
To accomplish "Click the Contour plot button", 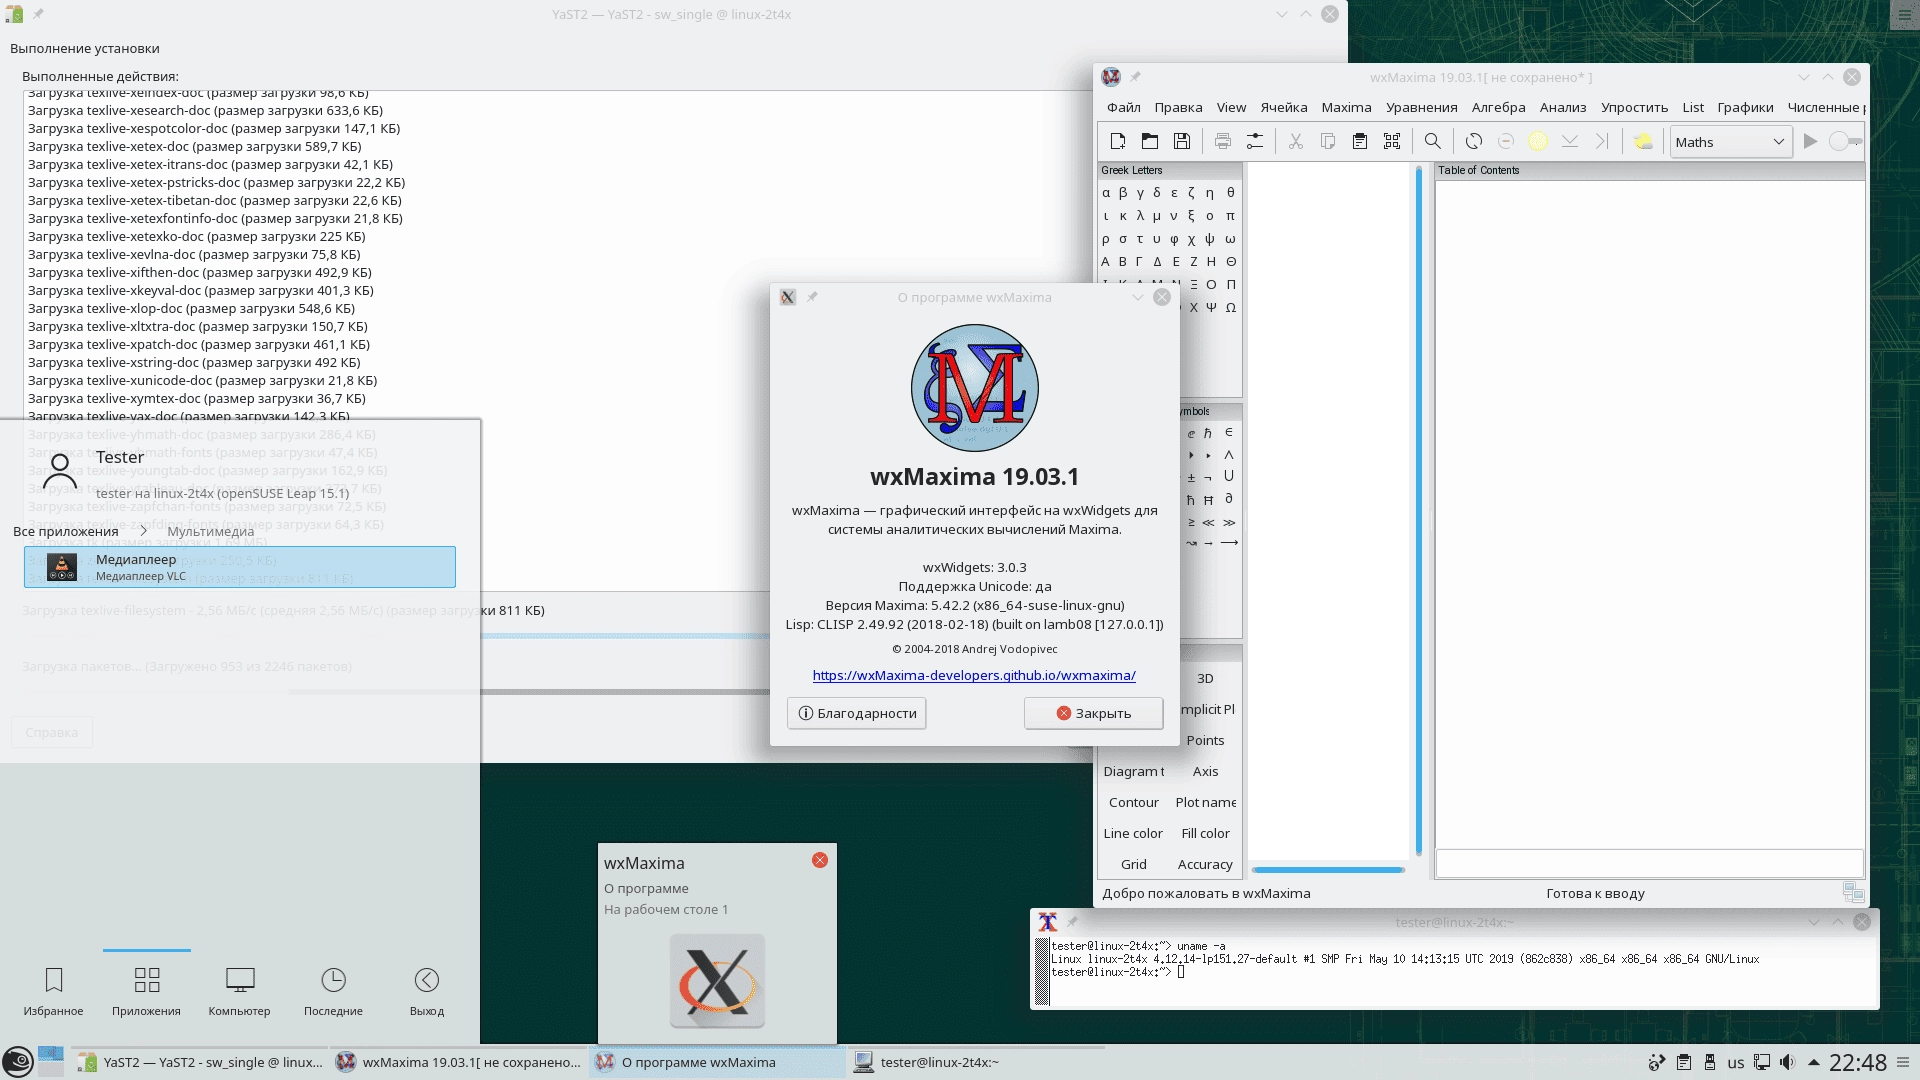I will click(x=1133, y=802).
